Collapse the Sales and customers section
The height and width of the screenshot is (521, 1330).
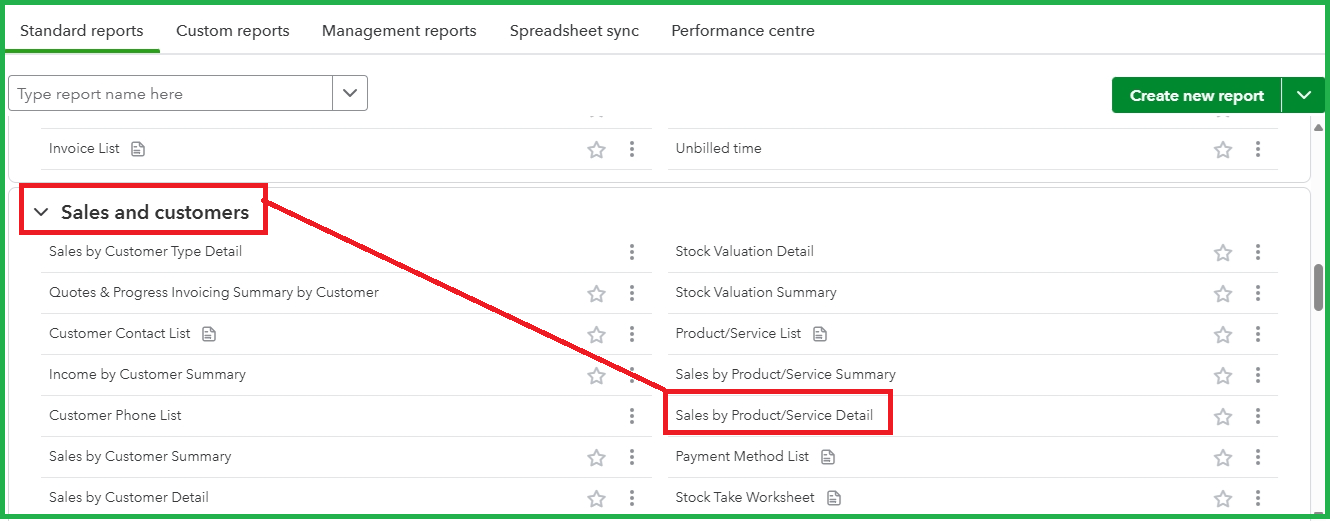41,212
